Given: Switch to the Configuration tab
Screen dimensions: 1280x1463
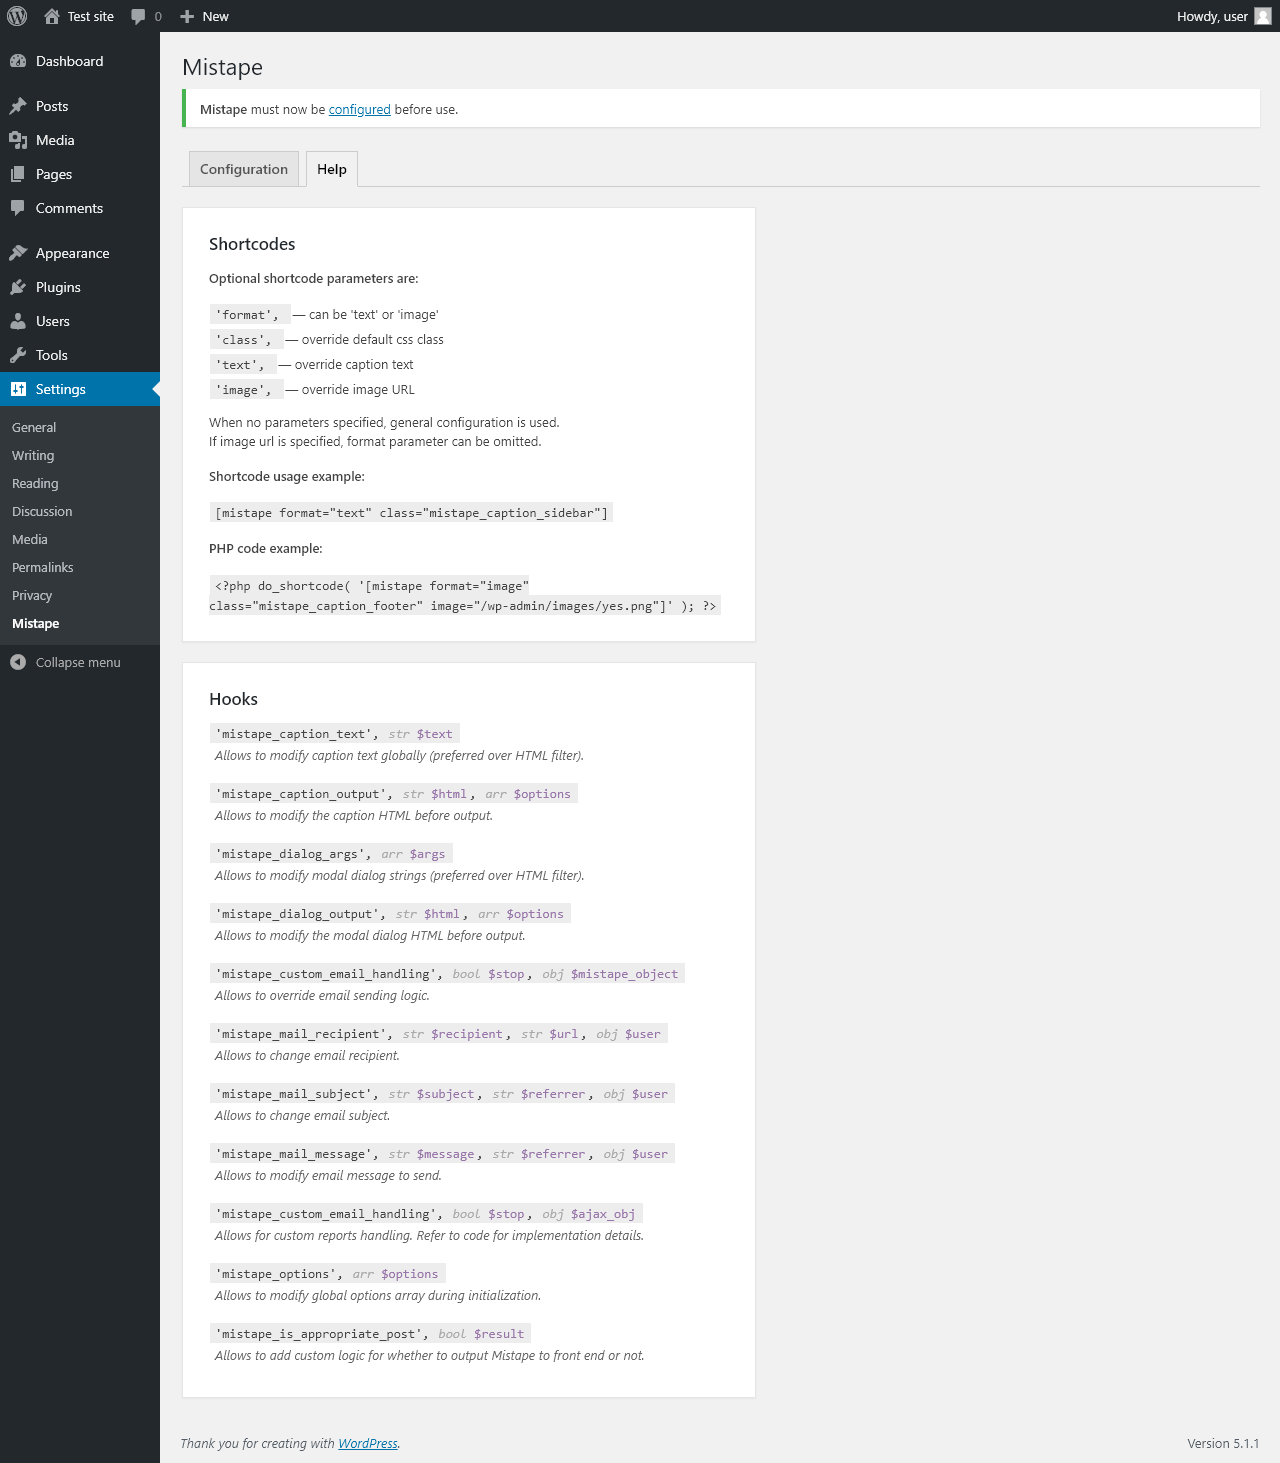Looking at the screenshot, I should pos(243,169).
